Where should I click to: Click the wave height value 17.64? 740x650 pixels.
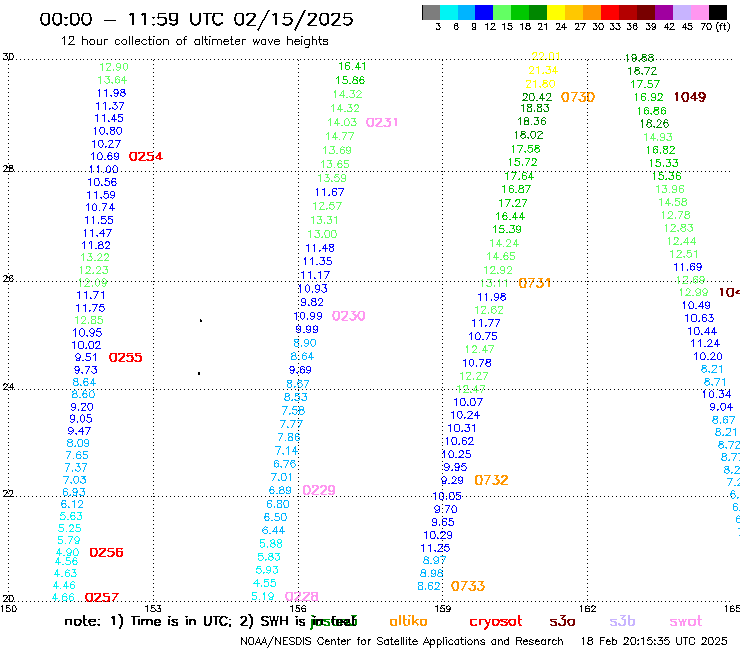[519, 176]
